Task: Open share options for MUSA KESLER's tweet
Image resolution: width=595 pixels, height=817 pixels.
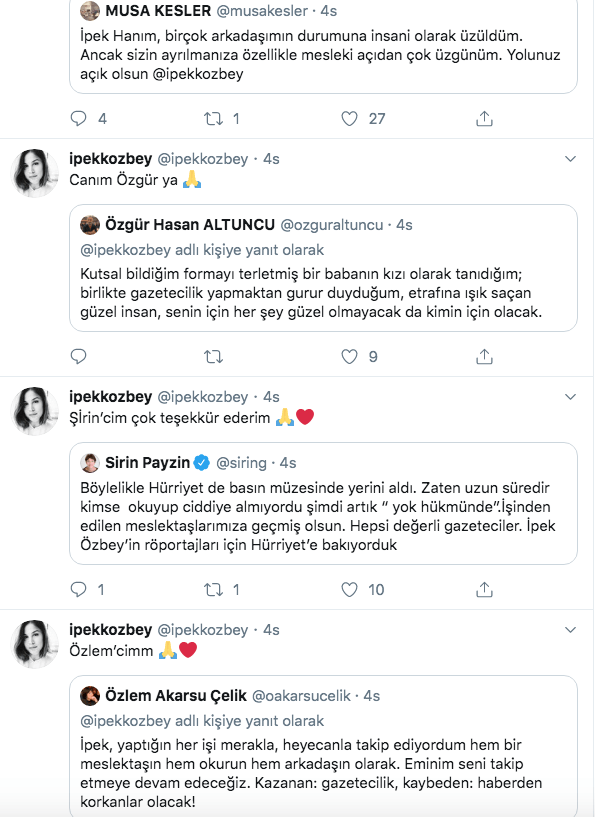Action: (487, 118)
